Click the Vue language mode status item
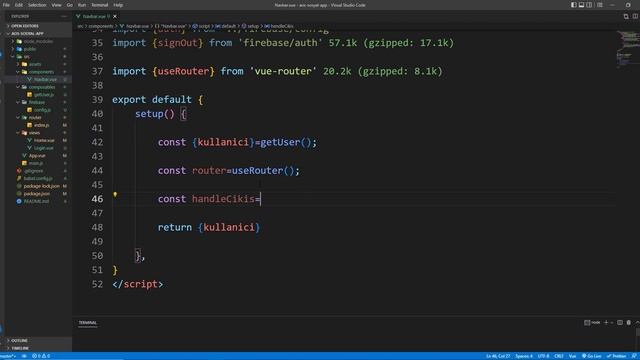This screenshot has height=360, width=640. (572, 356)
